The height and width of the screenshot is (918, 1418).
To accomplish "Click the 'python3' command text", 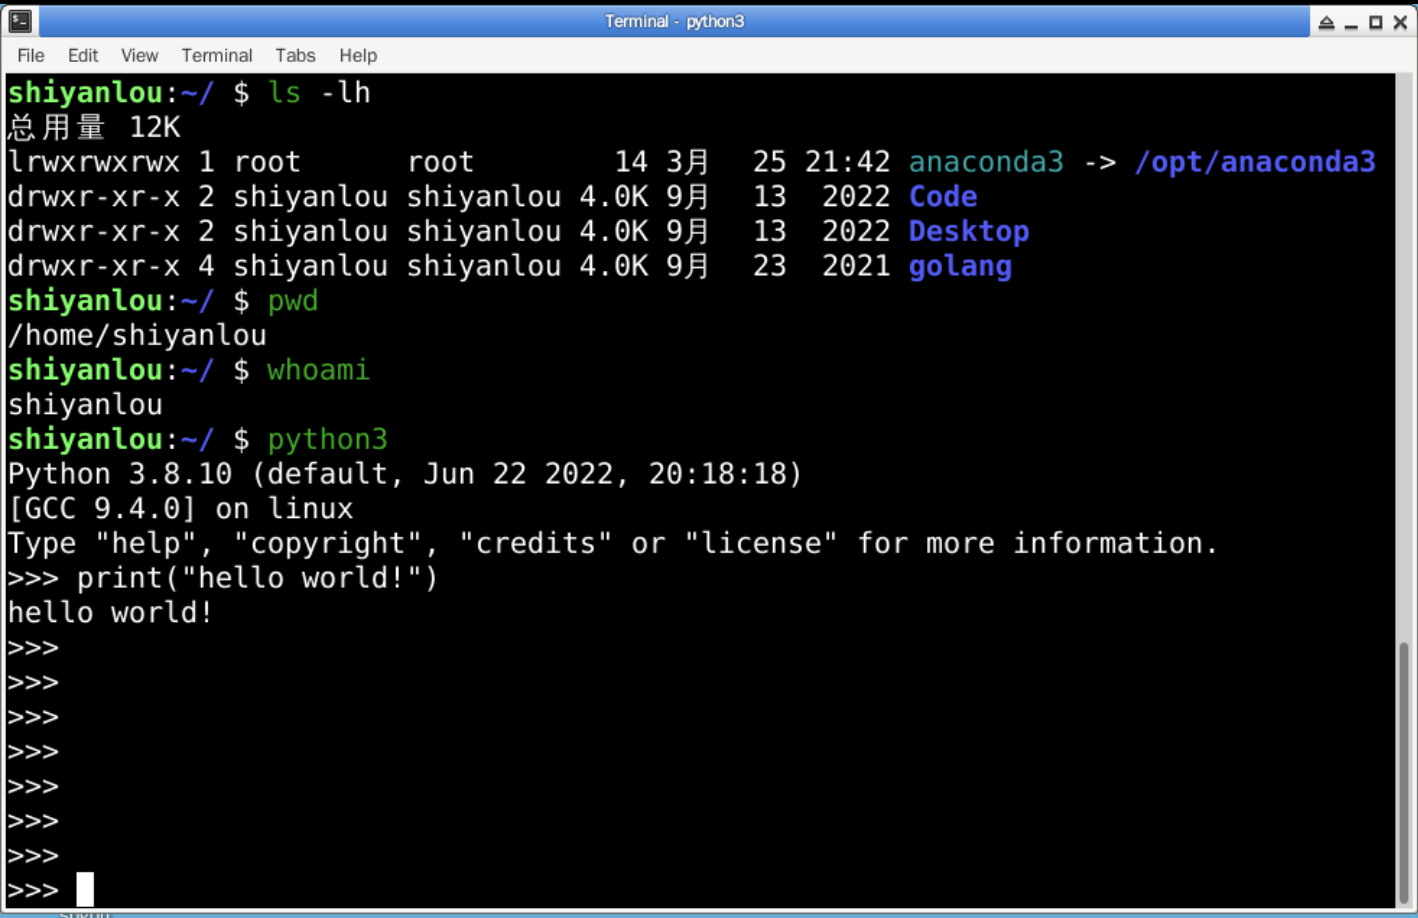I will pos(328,439).
